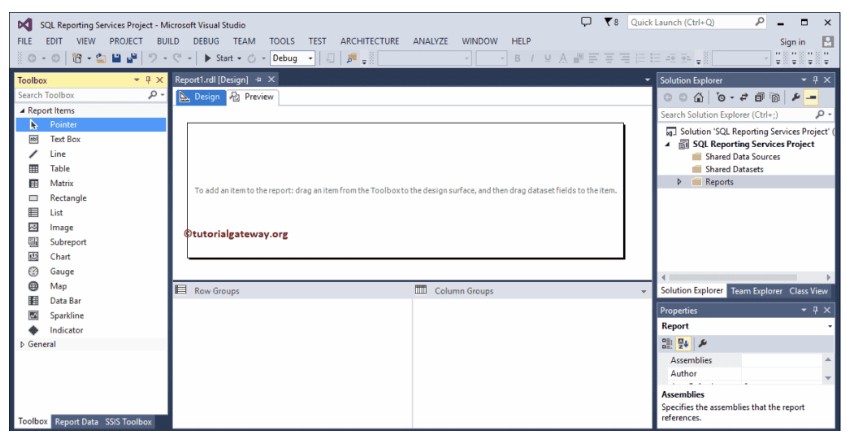Select the Image toolbox item
This screenshot has width=847, height=437.
pos(91,227)
